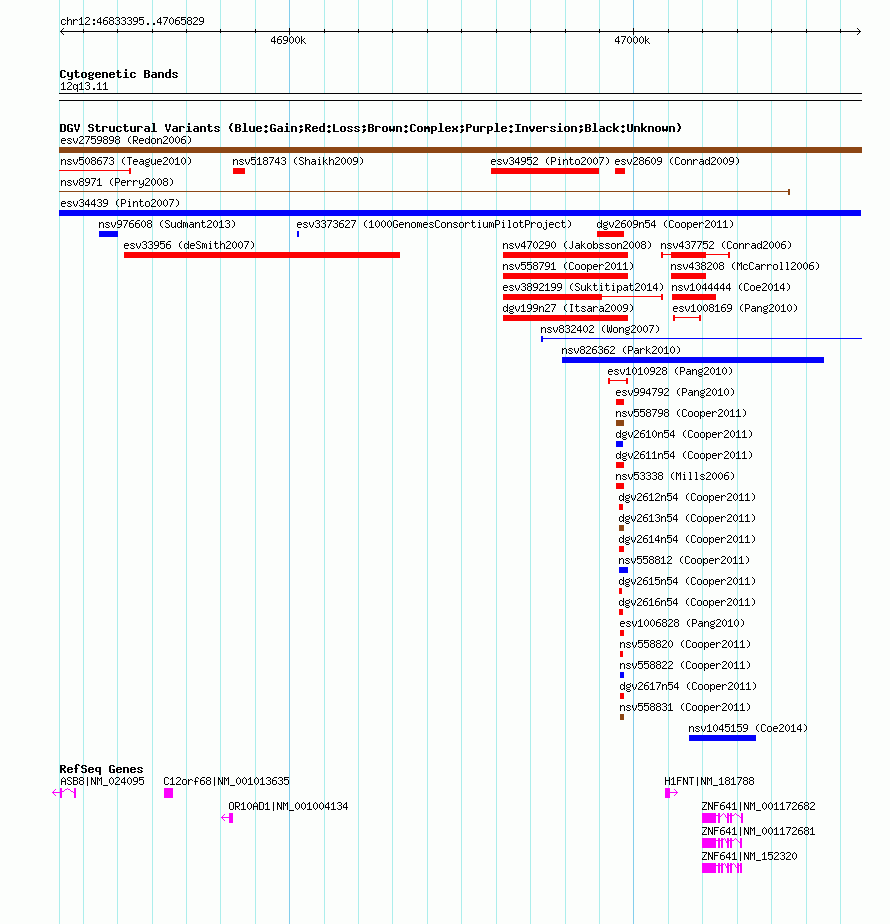This screenshot has height=924, width=890.
Task: Click the 46900k ruler label
Action: coord(288,40)
